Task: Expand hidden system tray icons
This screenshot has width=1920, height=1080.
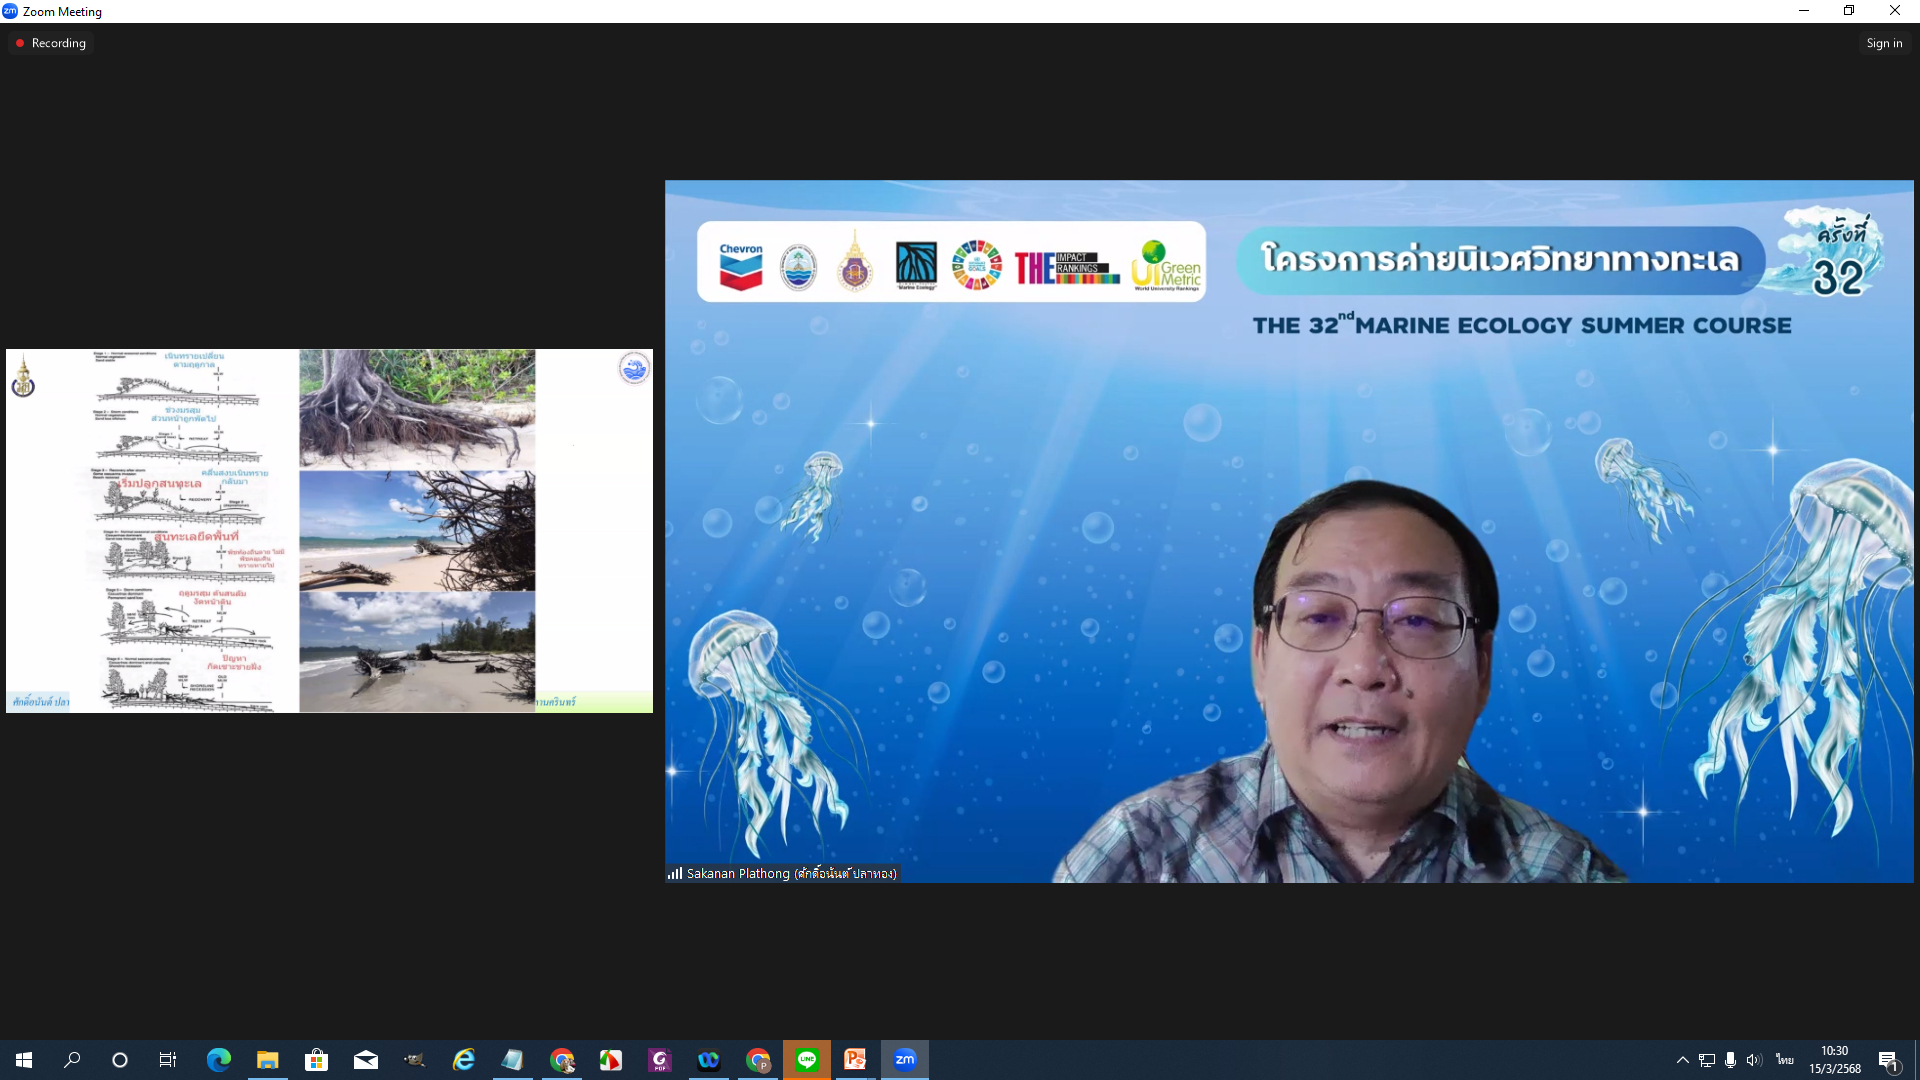Action: (1682, 1060)
